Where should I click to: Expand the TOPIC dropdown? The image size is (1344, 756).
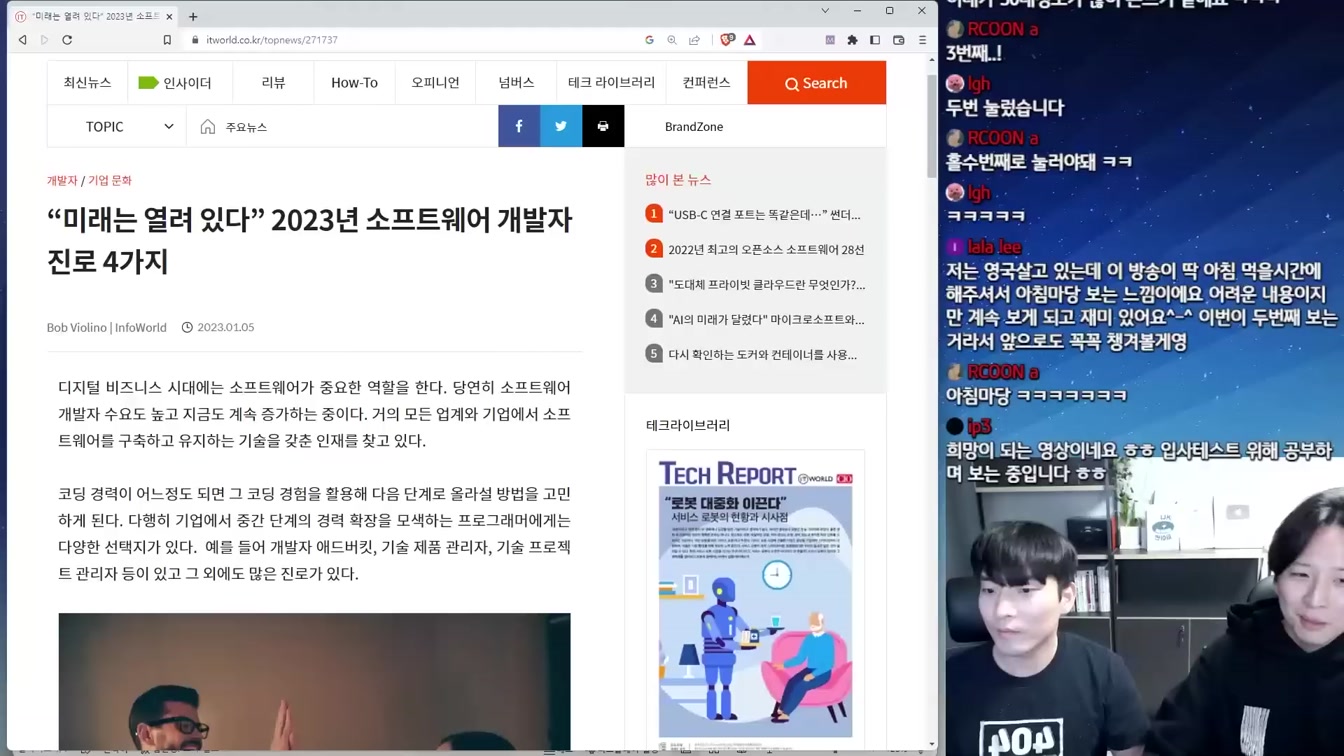(117, 127)
